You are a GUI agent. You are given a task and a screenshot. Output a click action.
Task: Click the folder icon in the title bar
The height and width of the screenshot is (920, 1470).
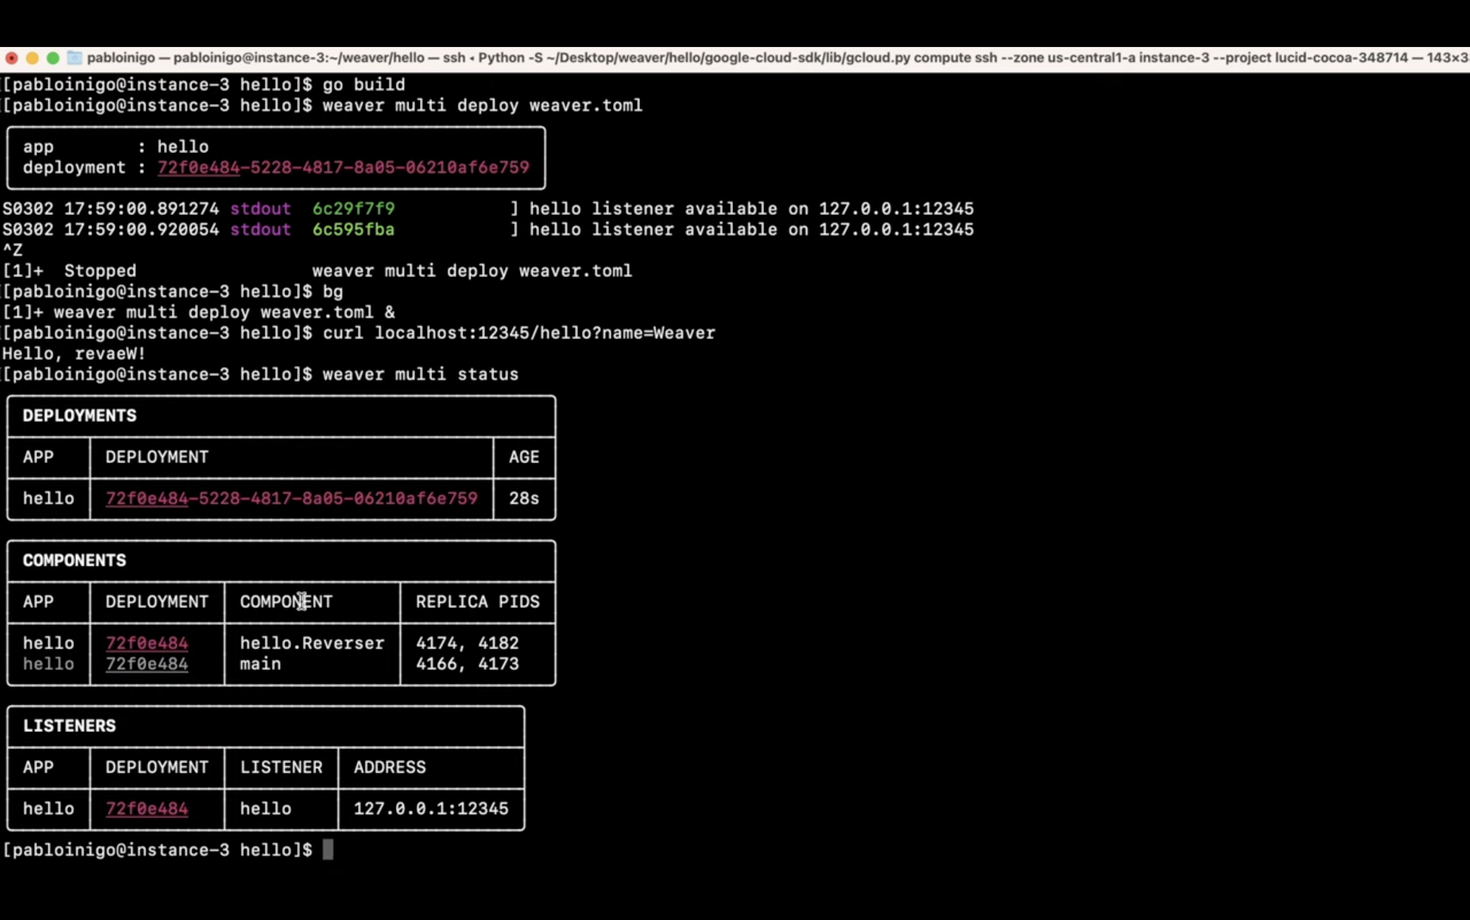(74, 58)
